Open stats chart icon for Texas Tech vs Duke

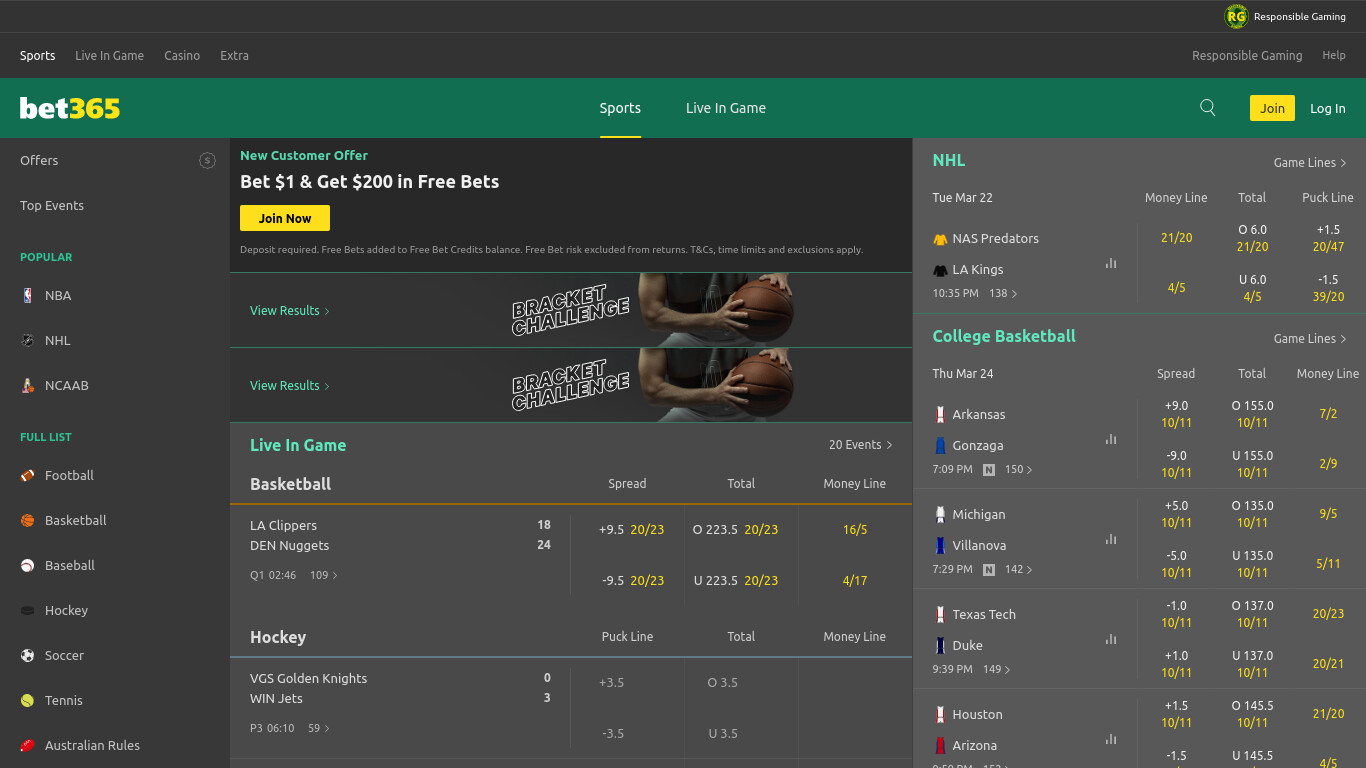[x=1111, y=639]
